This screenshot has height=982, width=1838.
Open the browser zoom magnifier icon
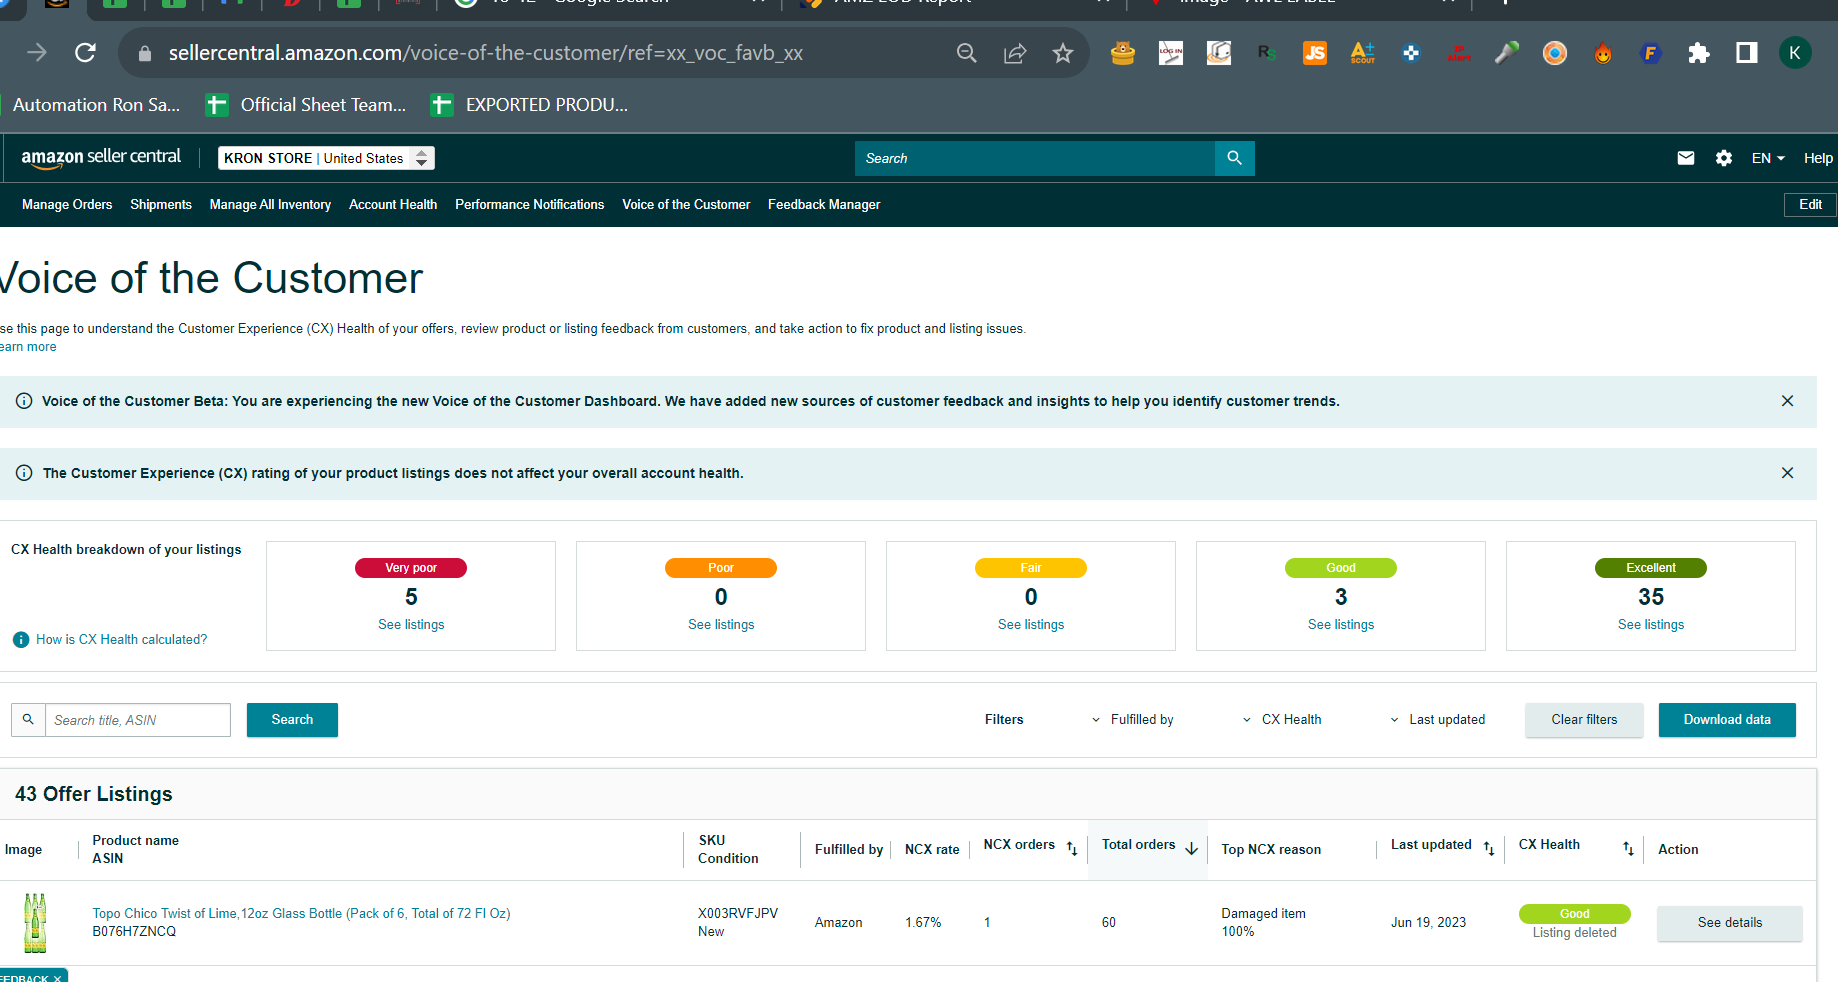966,53
